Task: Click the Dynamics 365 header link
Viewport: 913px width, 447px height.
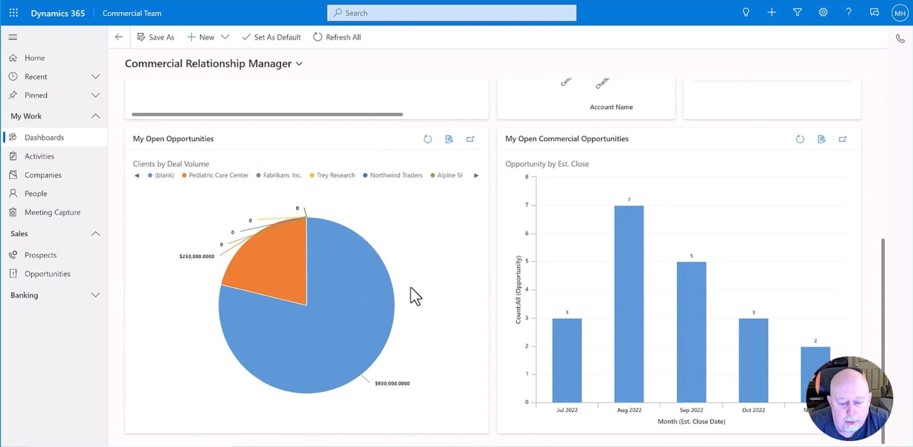Action: click(58, 13)
